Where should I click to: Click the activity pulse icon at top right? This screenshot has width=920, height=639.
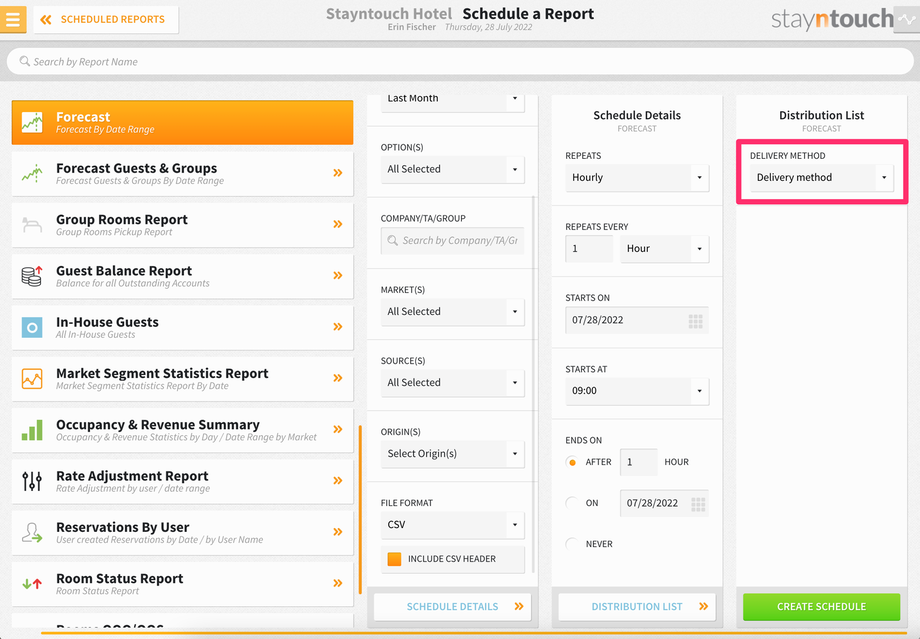[907, 19]
